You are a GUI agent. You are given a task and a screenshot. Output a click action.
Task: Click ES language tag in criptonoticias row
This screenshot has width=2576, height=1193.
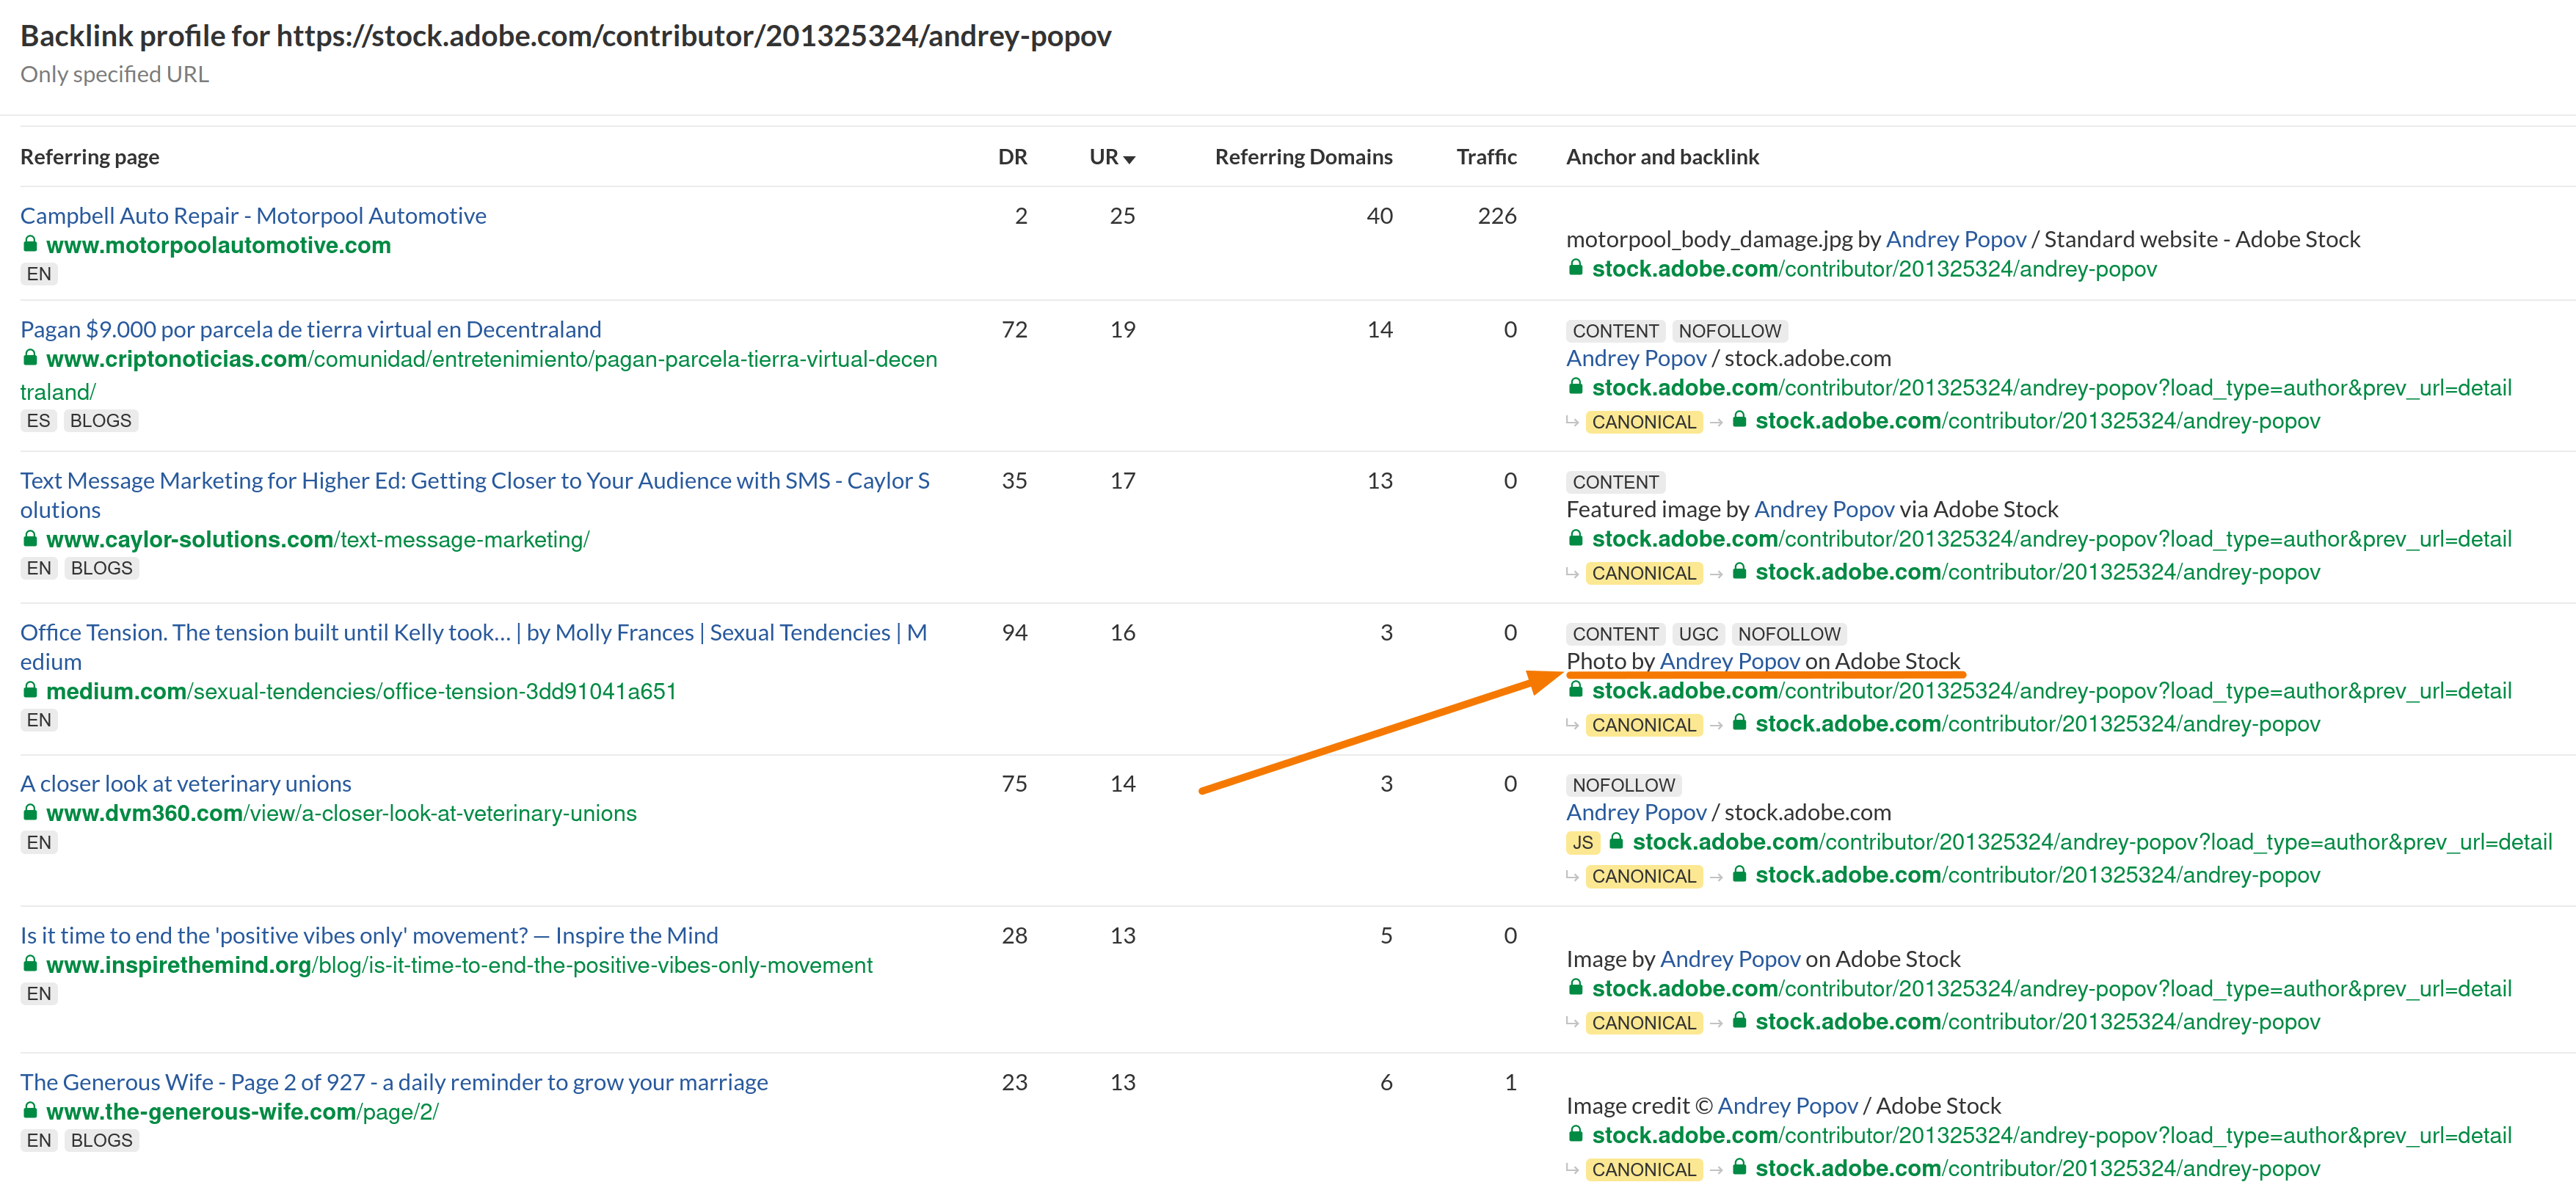[x=38, y=421]
